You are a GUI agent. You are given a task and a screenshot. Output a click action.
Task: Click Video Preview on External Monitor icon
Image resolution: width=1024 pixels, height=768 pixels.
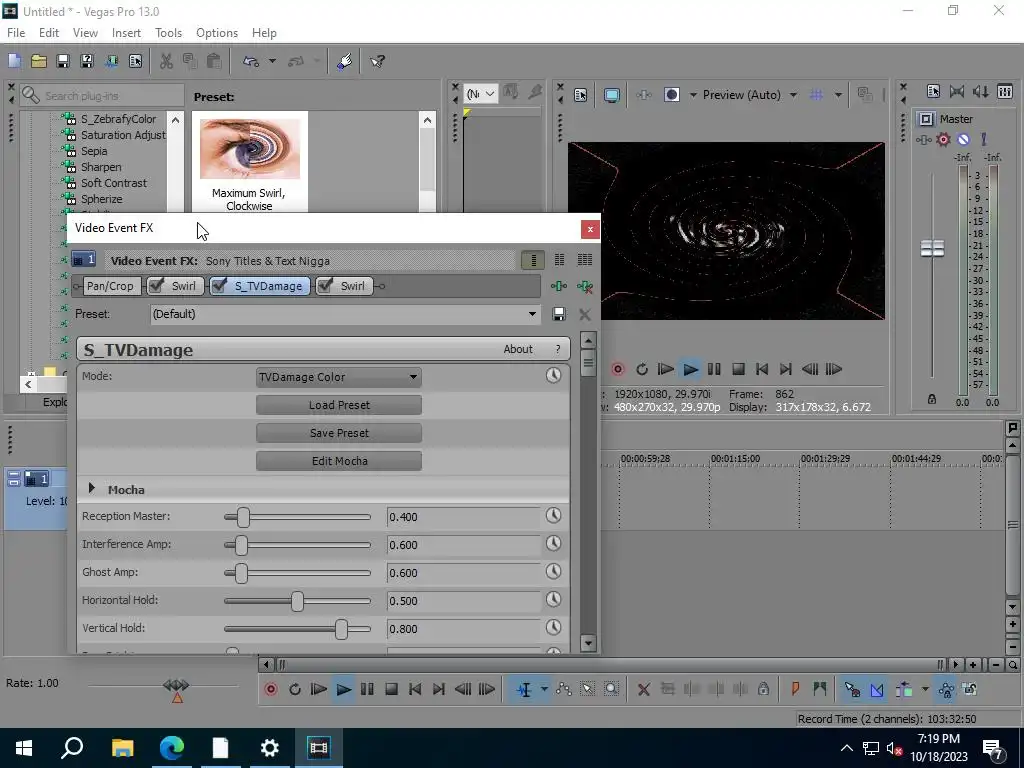(x=612, y=95)
